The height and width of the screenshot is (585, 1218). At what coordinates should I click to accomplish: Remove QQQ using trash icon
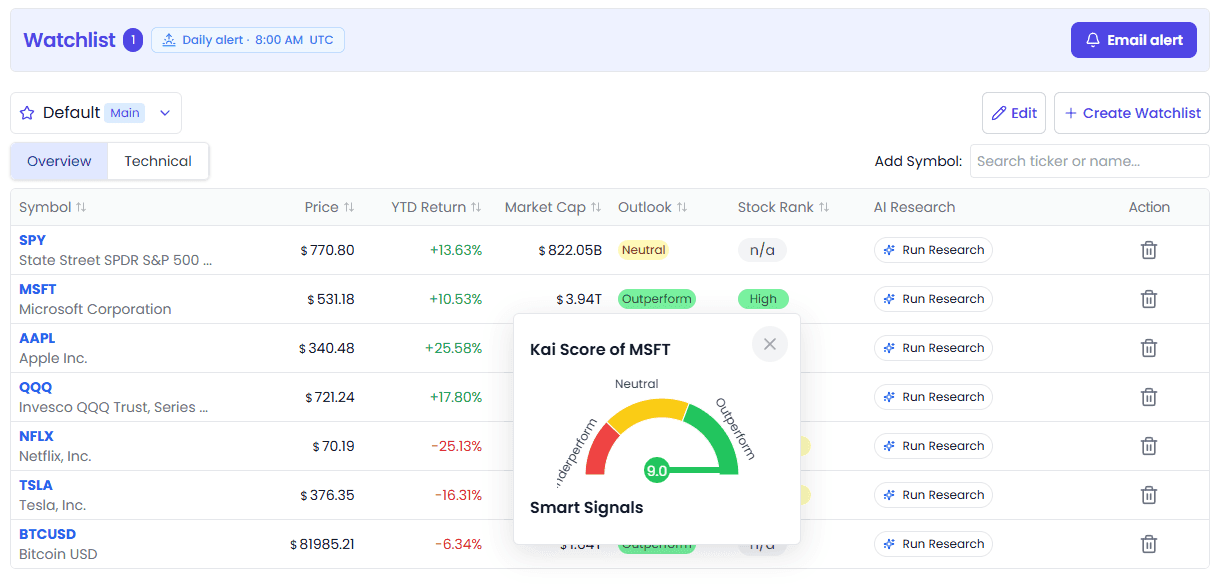(x=1149, y=397)
